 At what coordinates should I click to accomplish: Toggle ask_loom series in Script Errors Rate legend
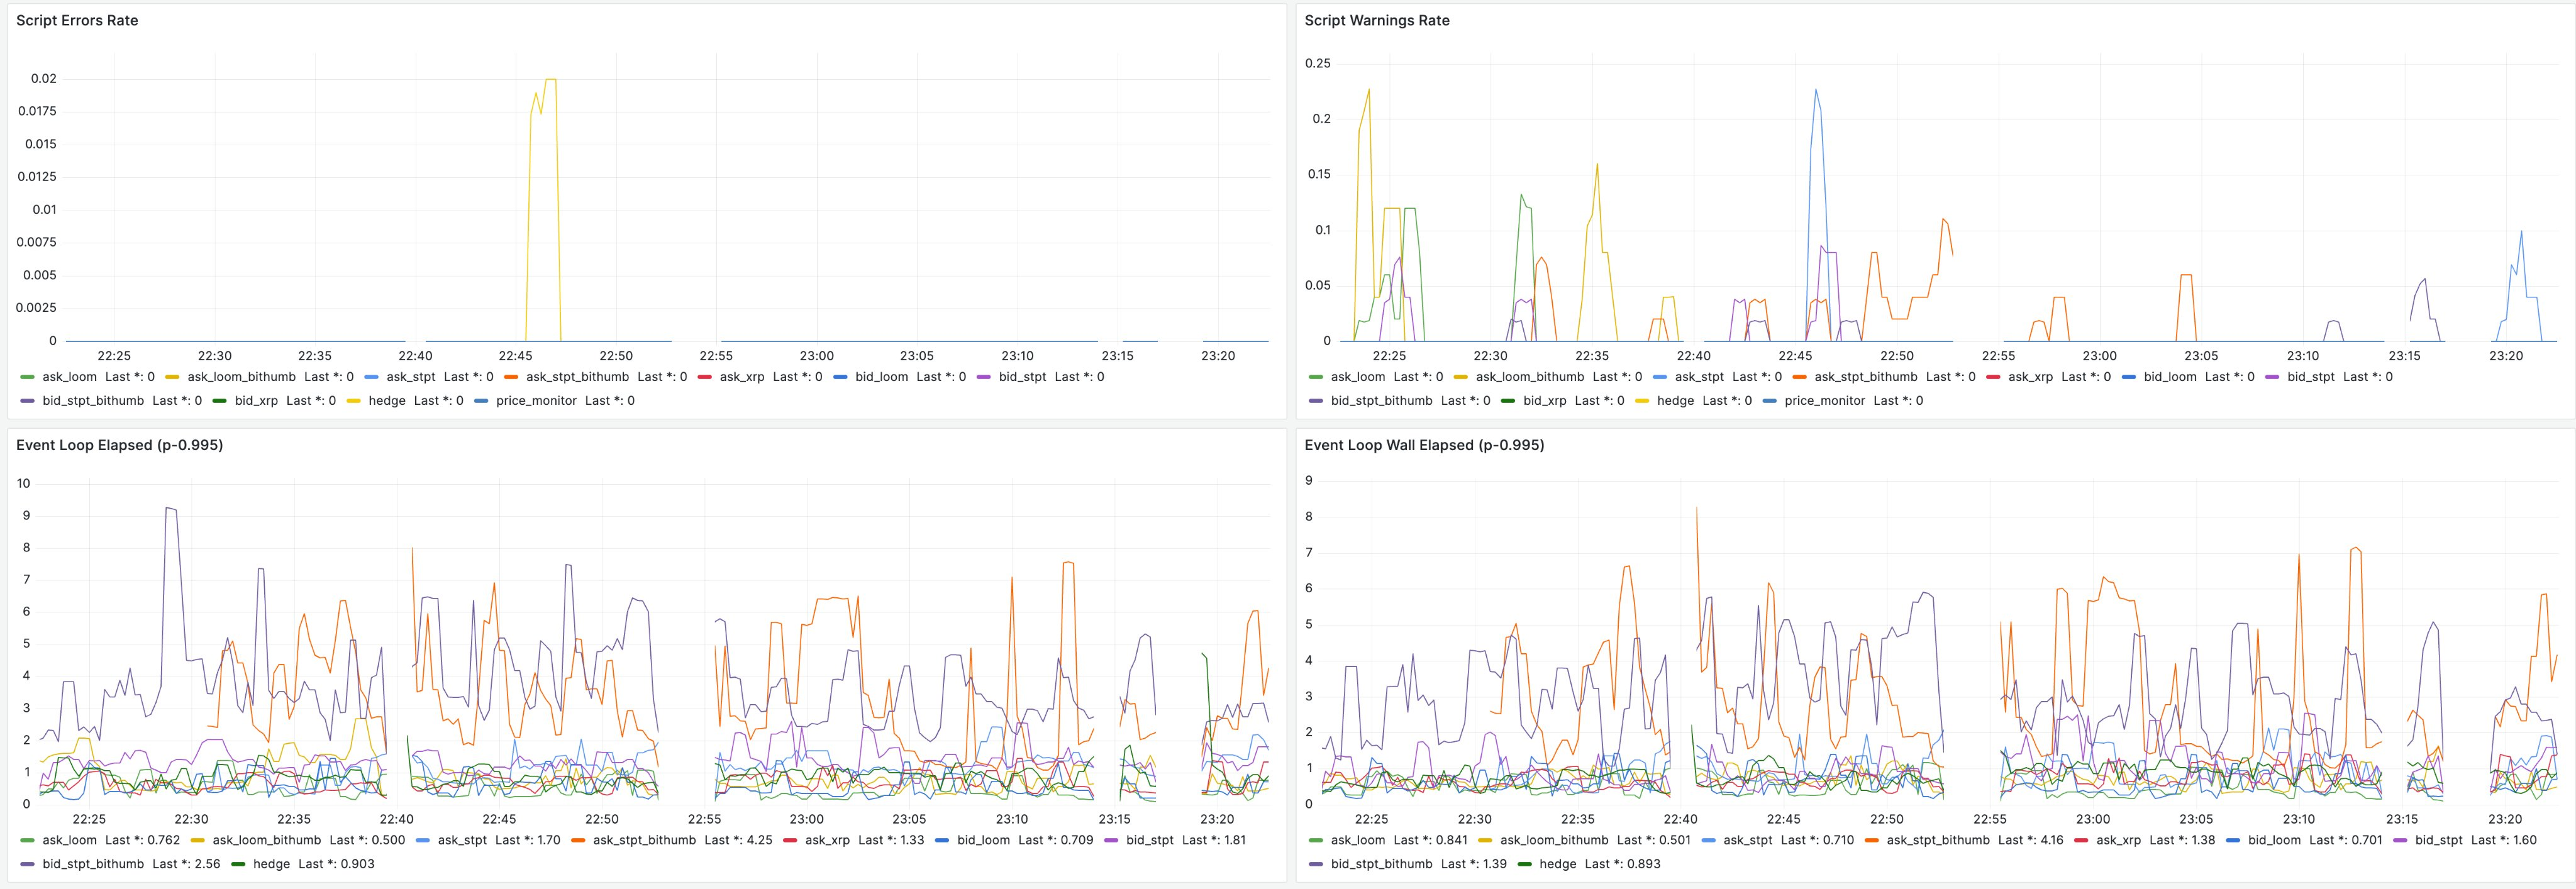tap(69, 377)
